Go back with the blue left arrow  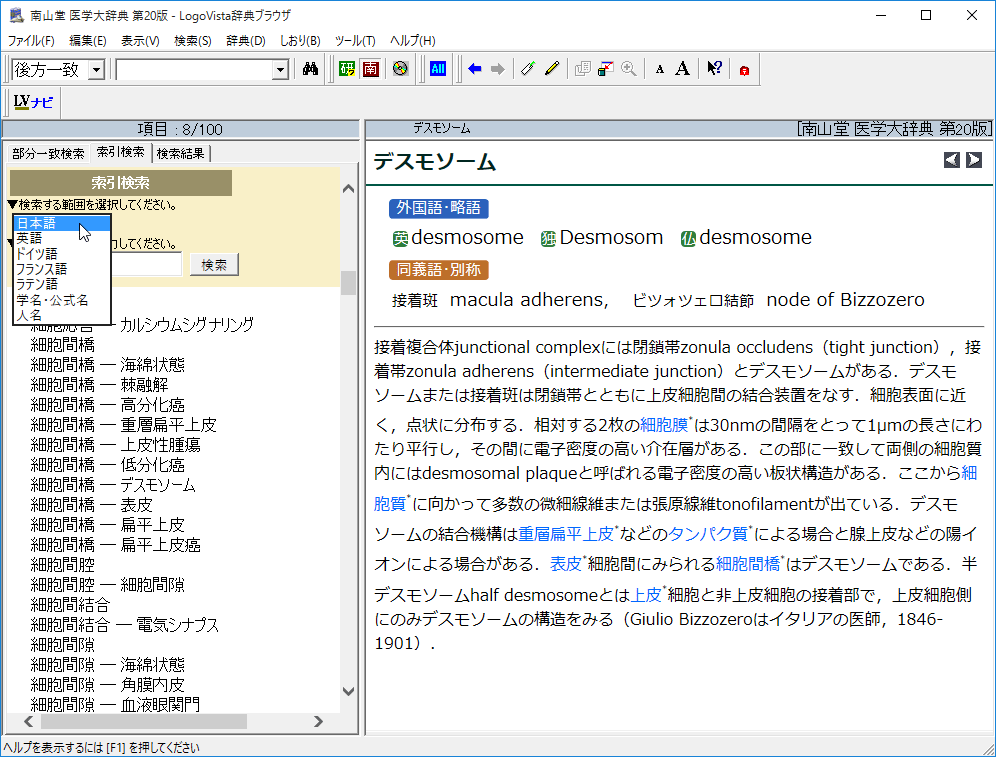coord(474,69)
